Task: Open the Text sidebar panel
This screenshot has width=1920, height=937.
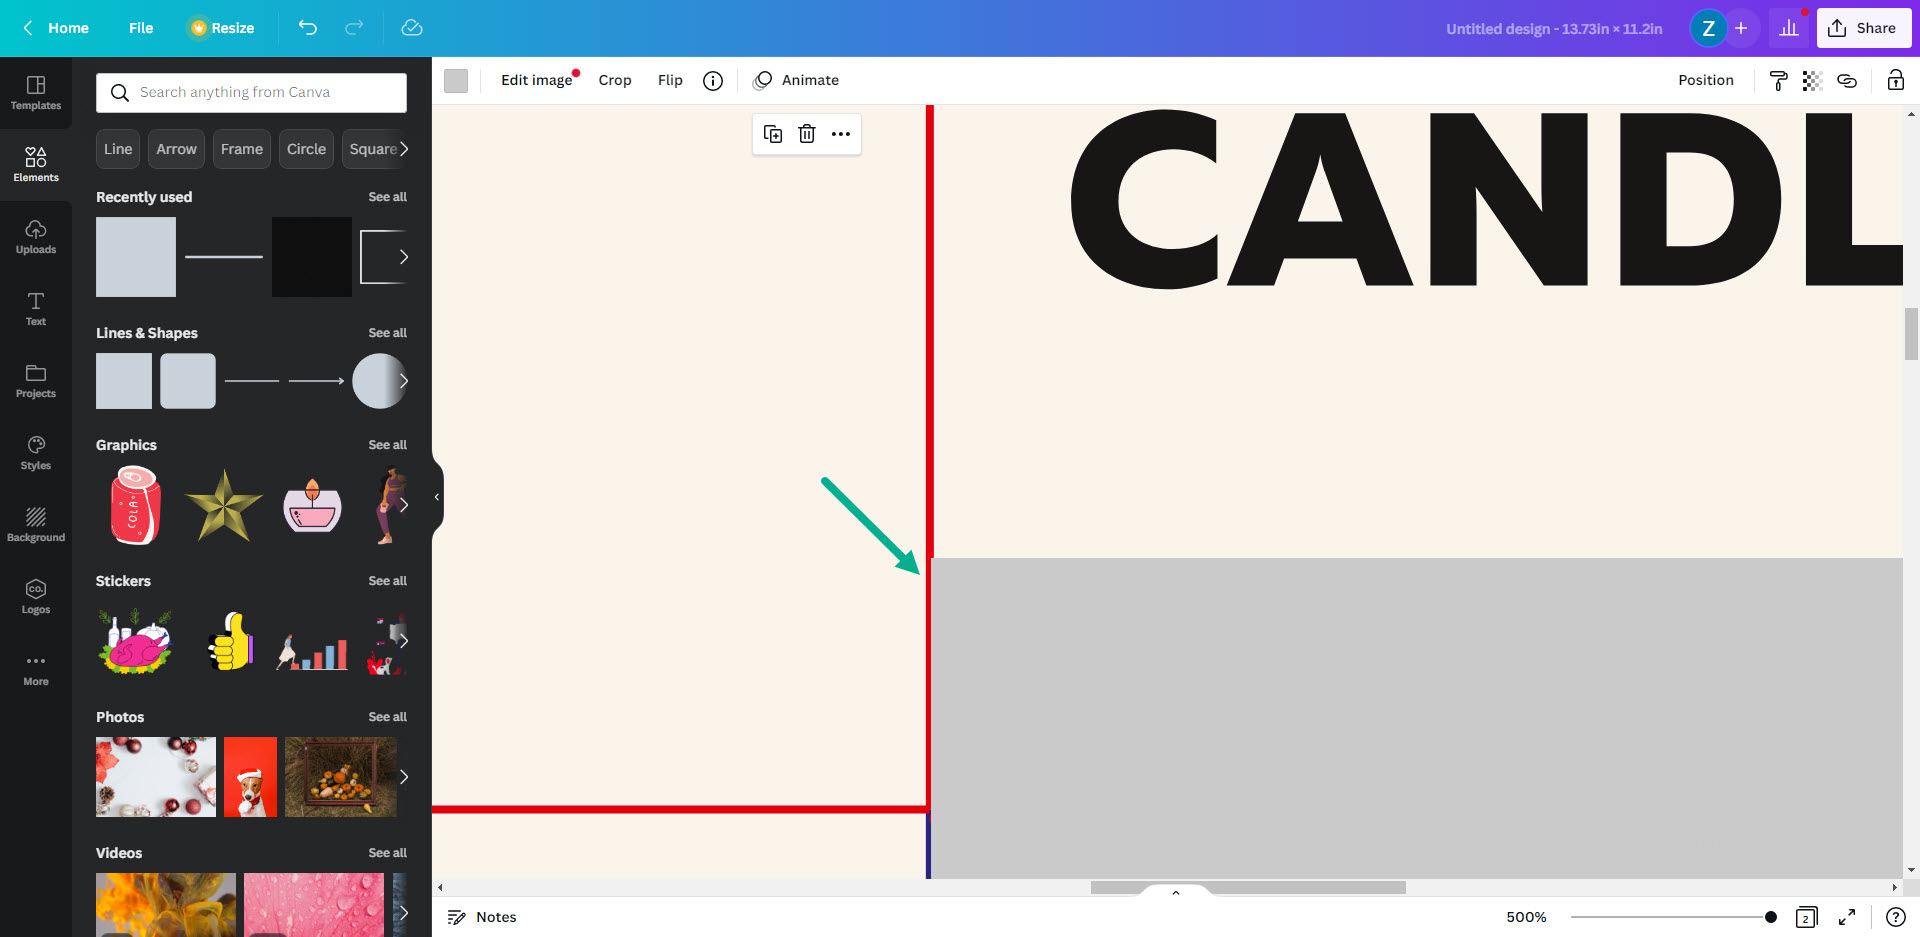Action: [x=36, y=308]
